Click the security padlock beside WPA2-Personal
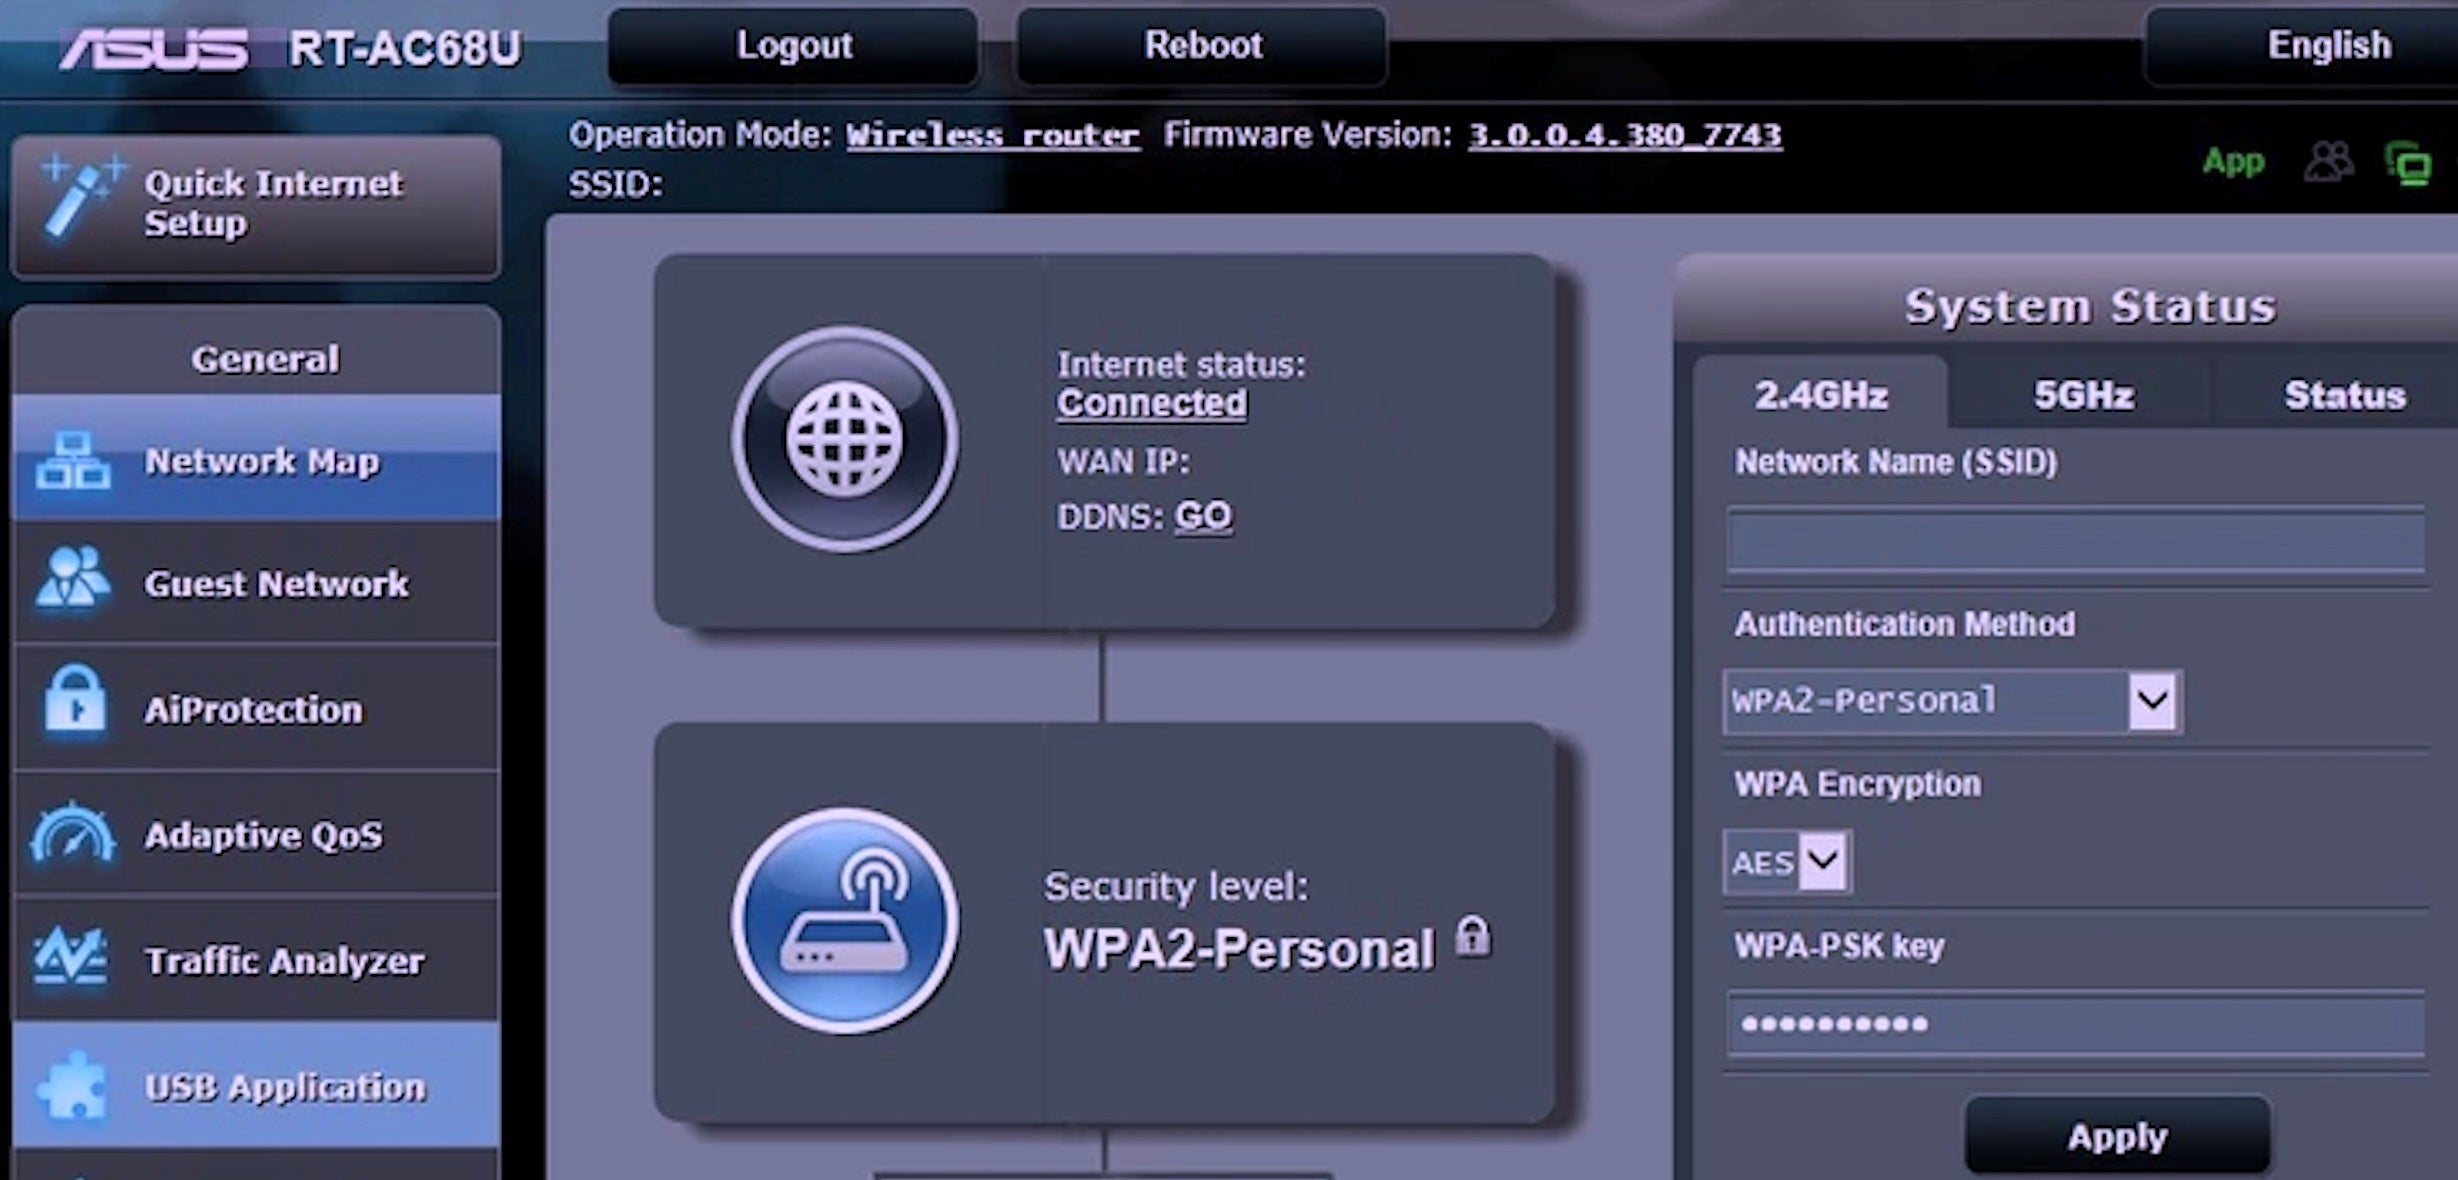 click(1472, 938)
